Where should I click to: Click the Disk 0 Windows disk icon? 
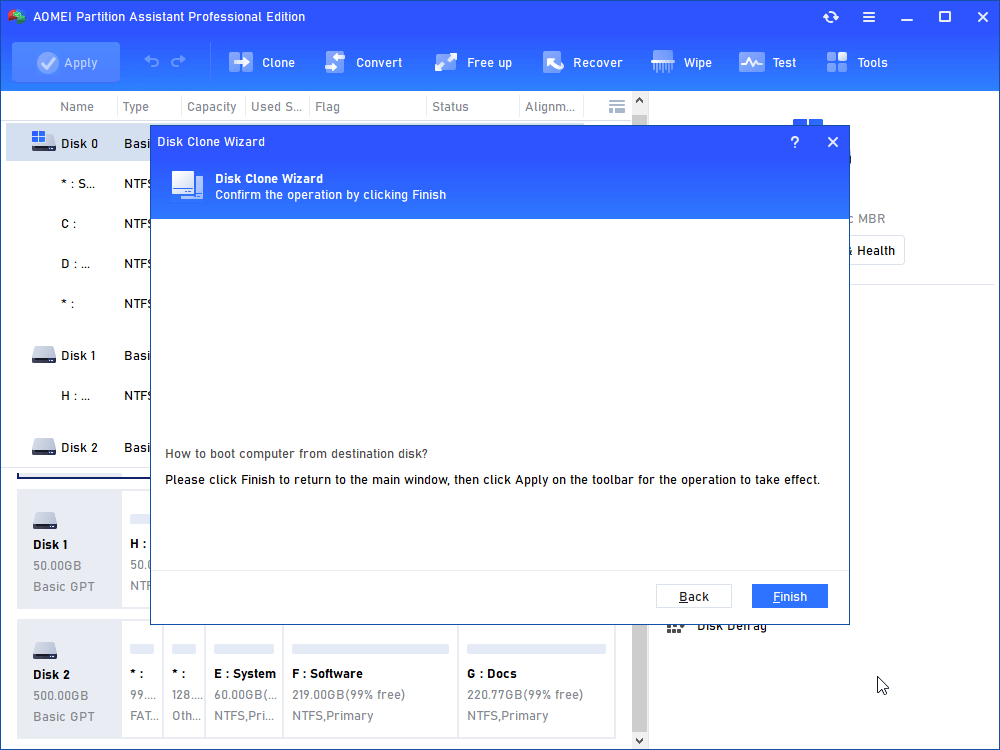tap(43, 141)
